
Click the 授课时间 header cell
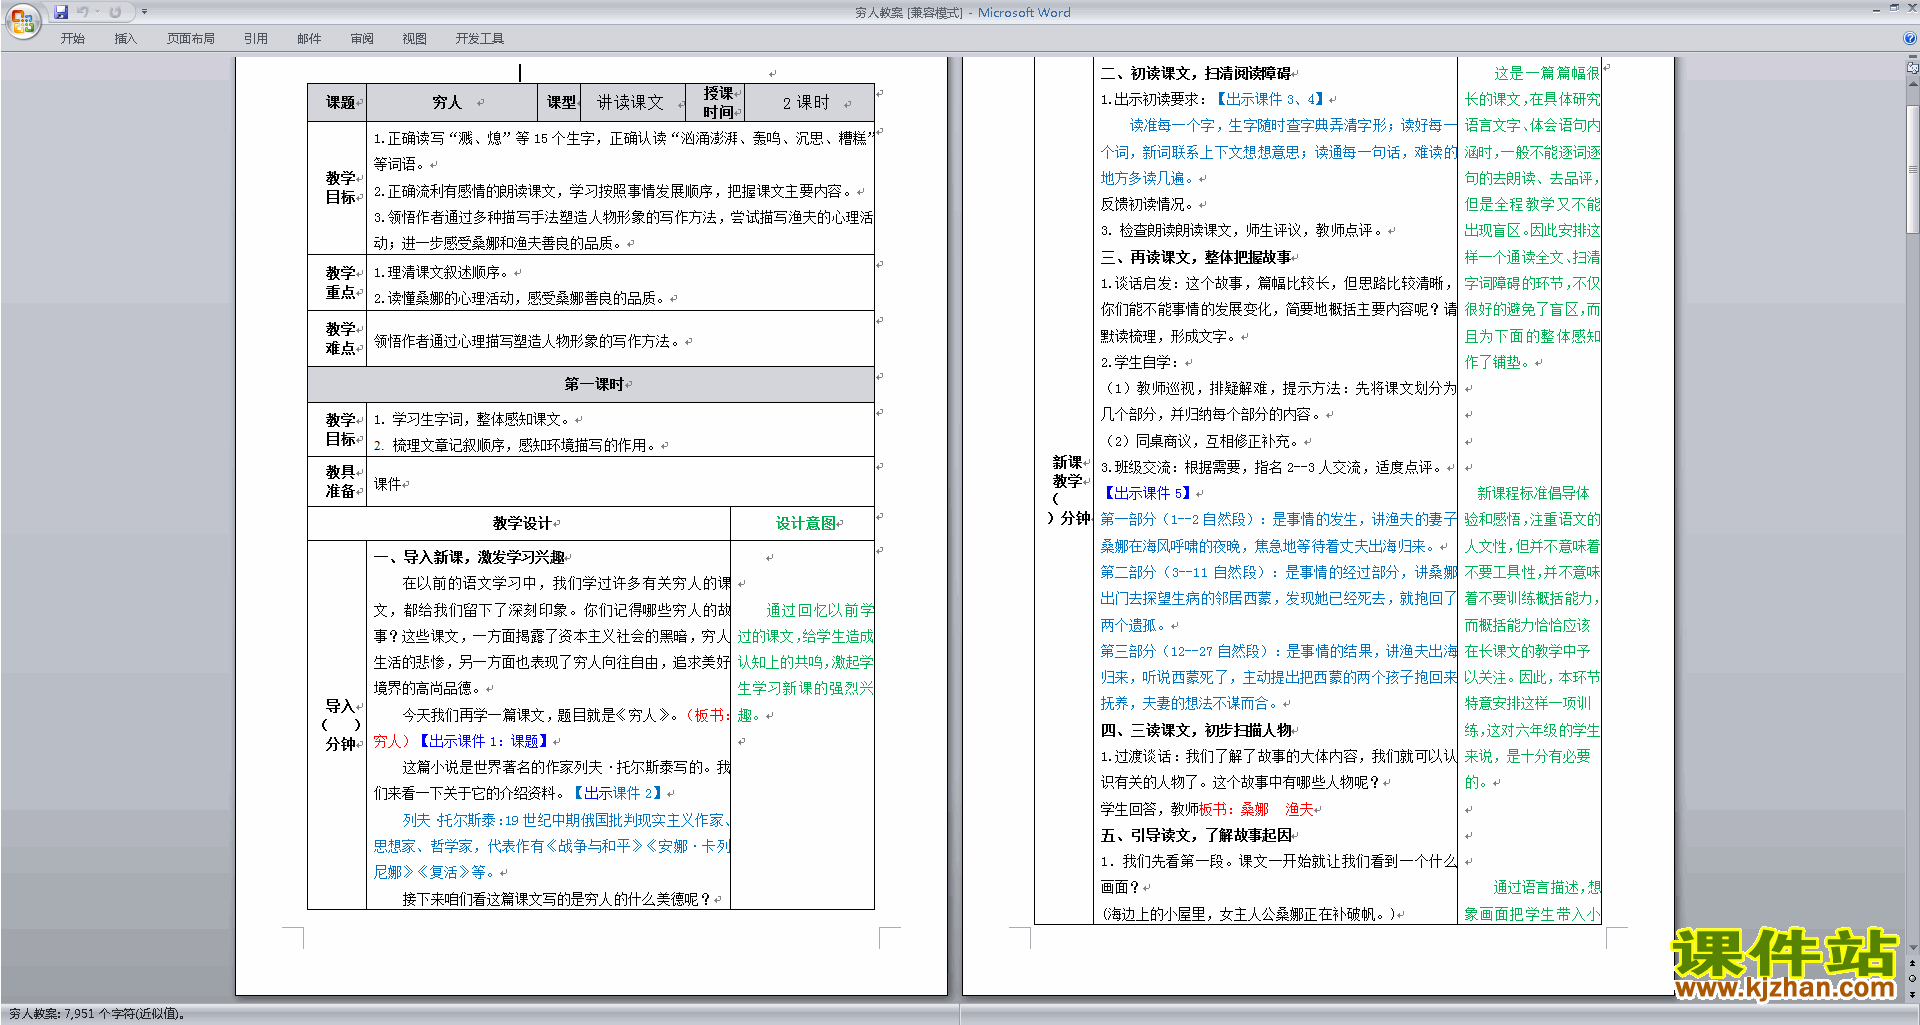pyautogui.click(x=715, y=102)
